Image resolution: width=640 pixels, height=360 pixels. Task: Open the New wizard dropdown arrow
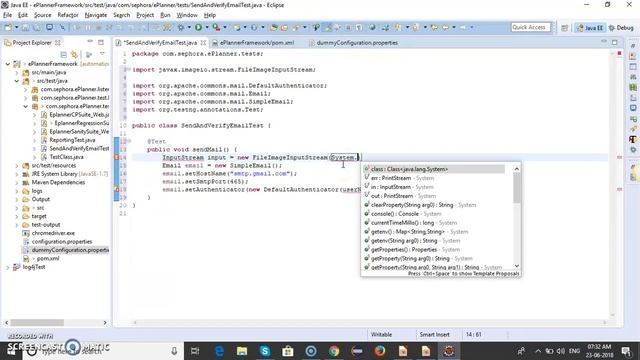[16, 27]
